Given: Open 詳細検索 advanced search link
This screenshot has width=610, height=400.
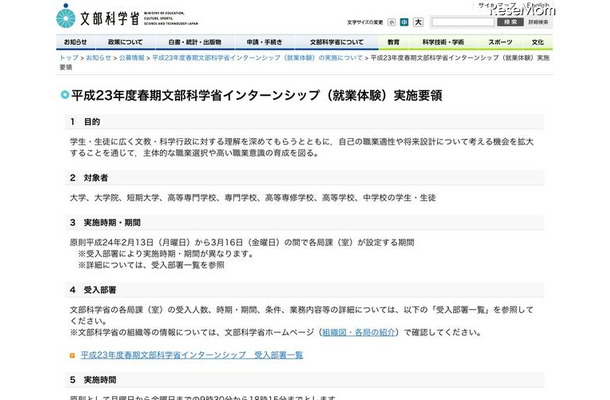Looking at the screenshot, I should [538, 22].
